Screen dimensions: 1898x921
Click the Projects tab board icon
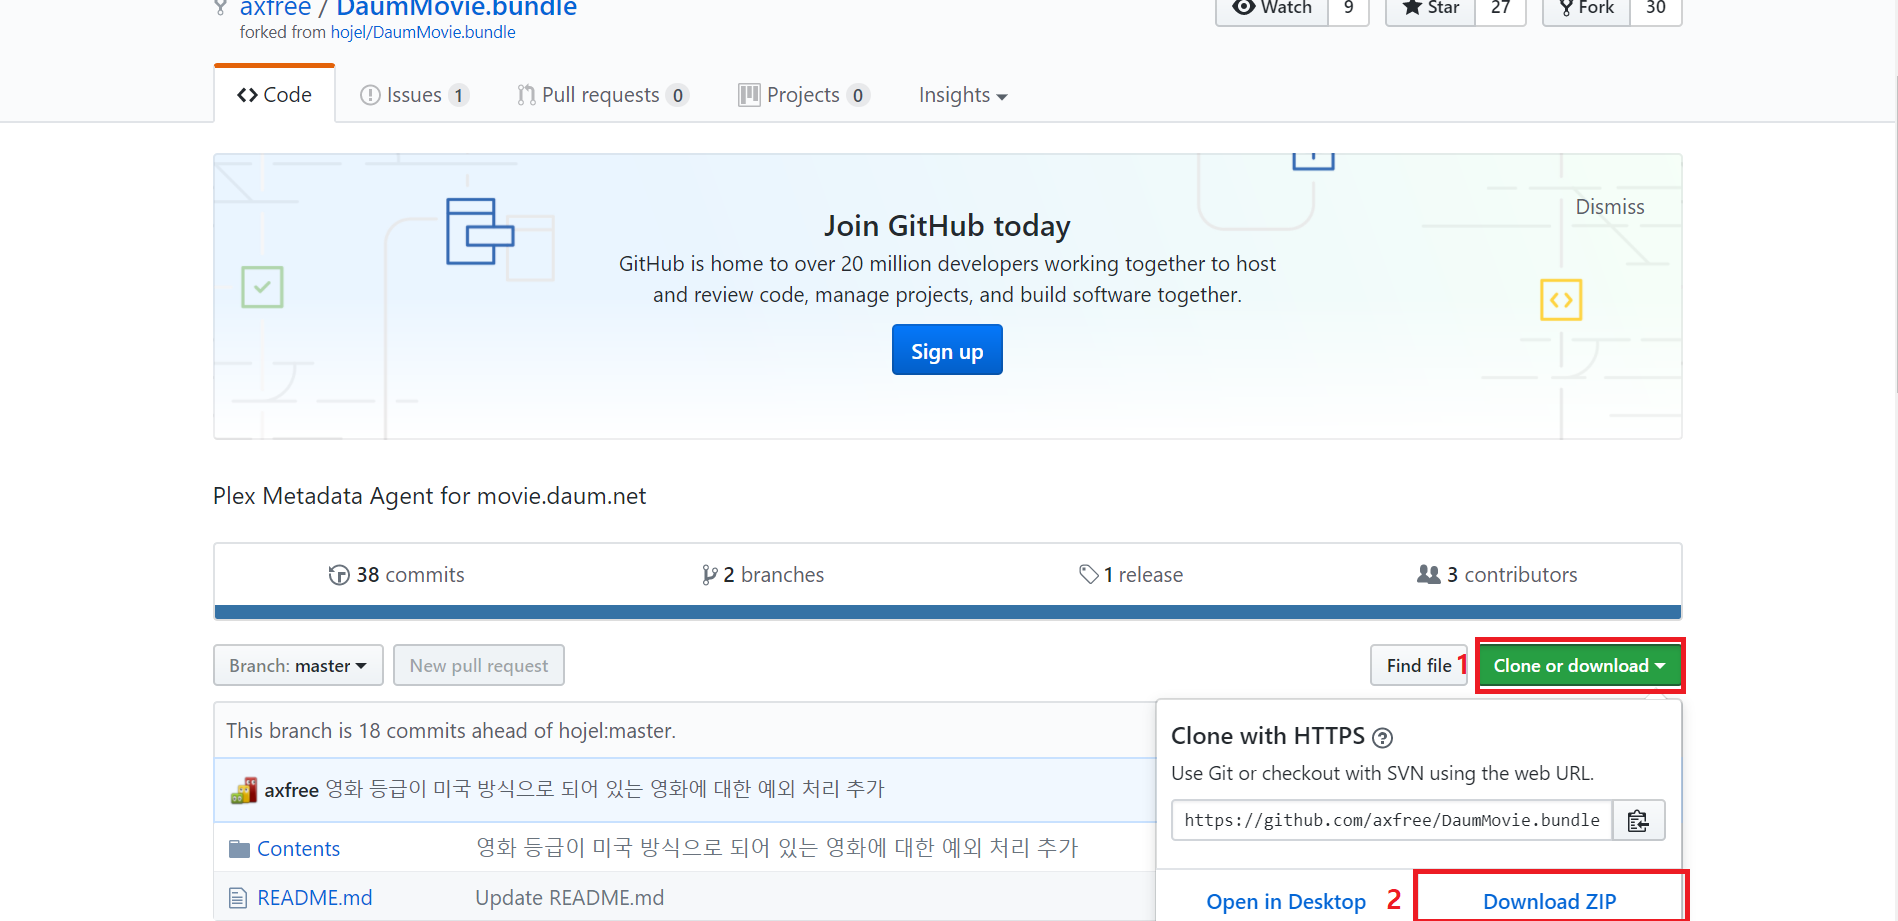point(749,95)
